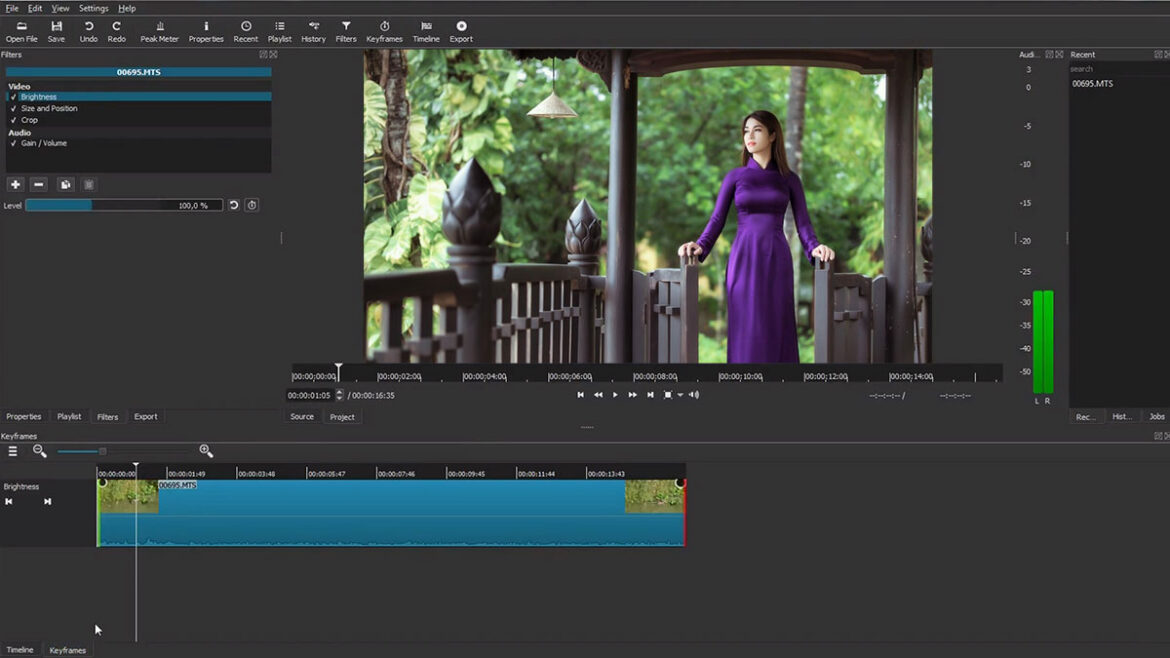
Task: Add a new filter with plus button
Action: pos(15,184)
